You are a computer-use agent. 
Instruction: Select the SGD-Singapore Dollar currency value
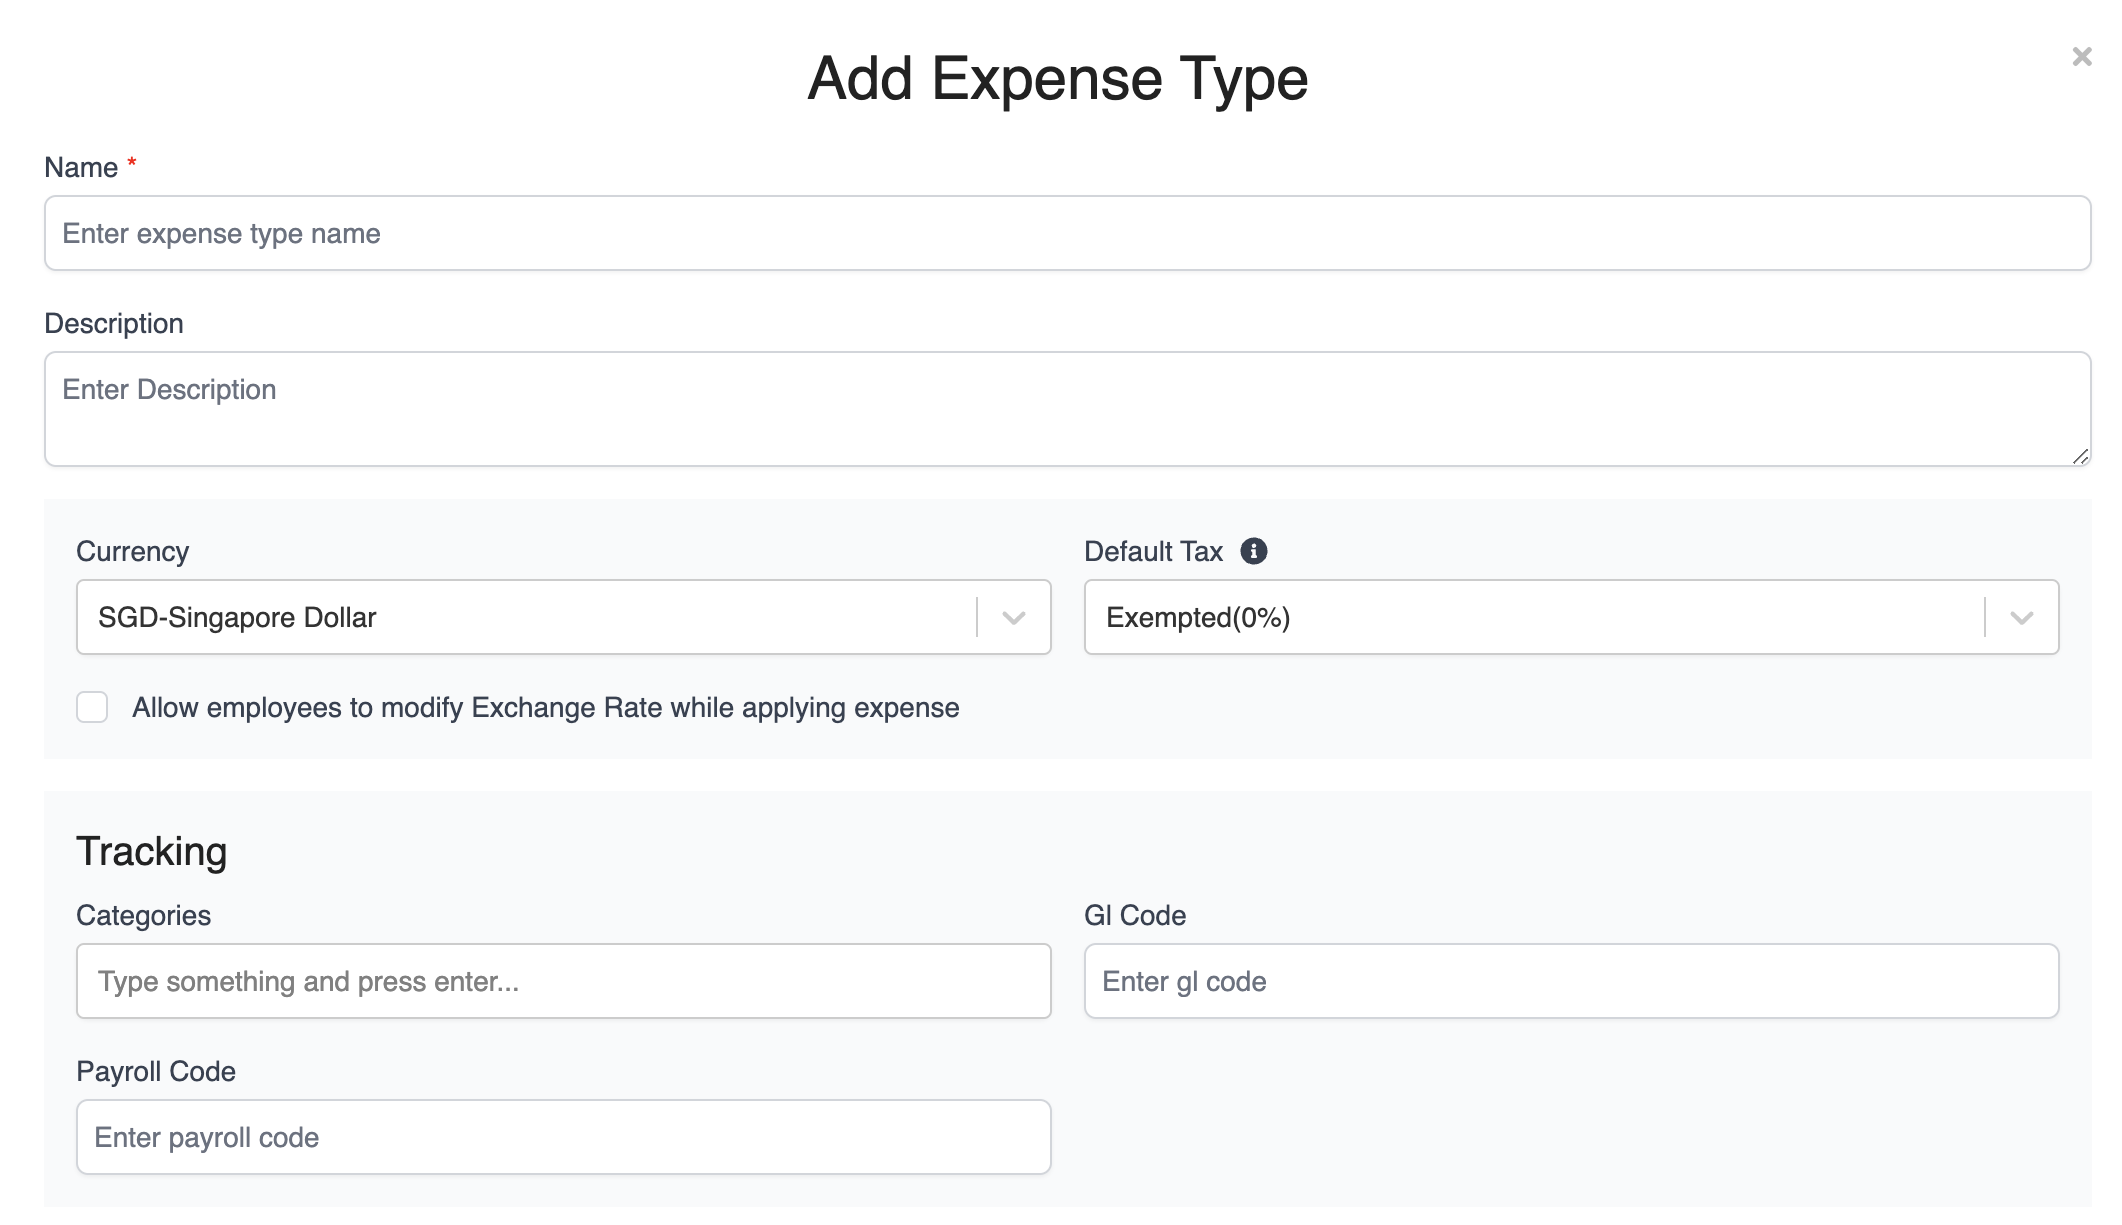click(237, 618)
